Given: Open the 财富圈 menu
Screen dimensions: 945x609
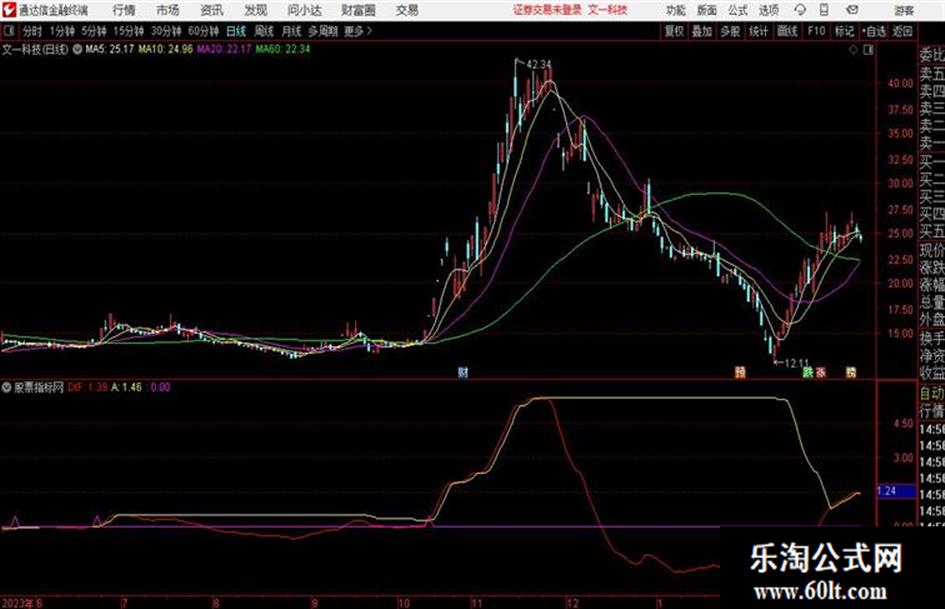Looking at the screenshot, I should tap(358, 10).
